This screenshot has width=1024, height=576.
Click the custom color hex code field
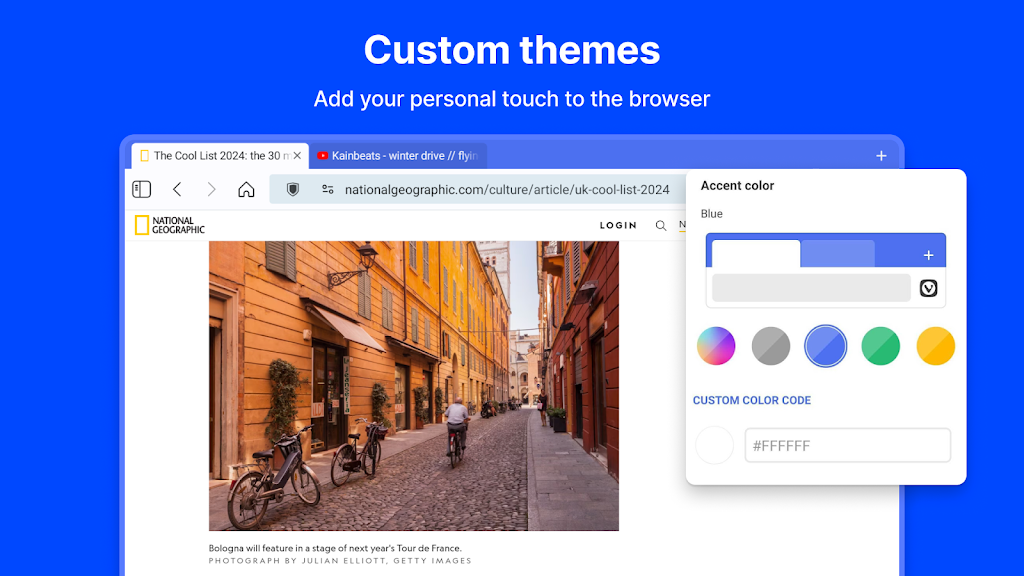click(847, 445)
